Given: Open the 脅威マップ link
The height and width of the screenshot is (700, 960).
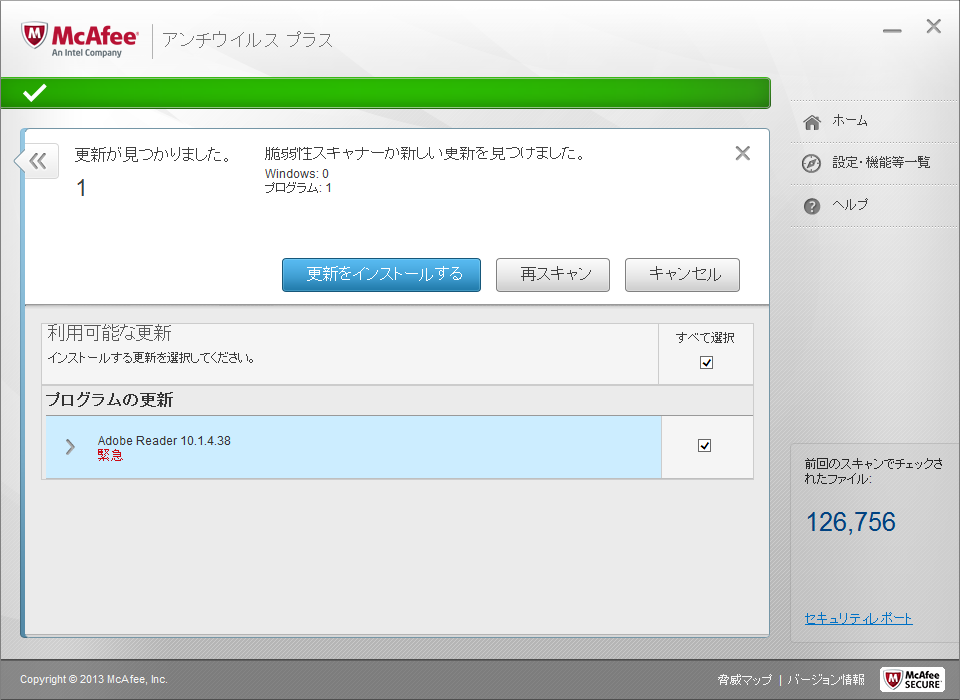Looking at the screenshot, I should [744, 679].
